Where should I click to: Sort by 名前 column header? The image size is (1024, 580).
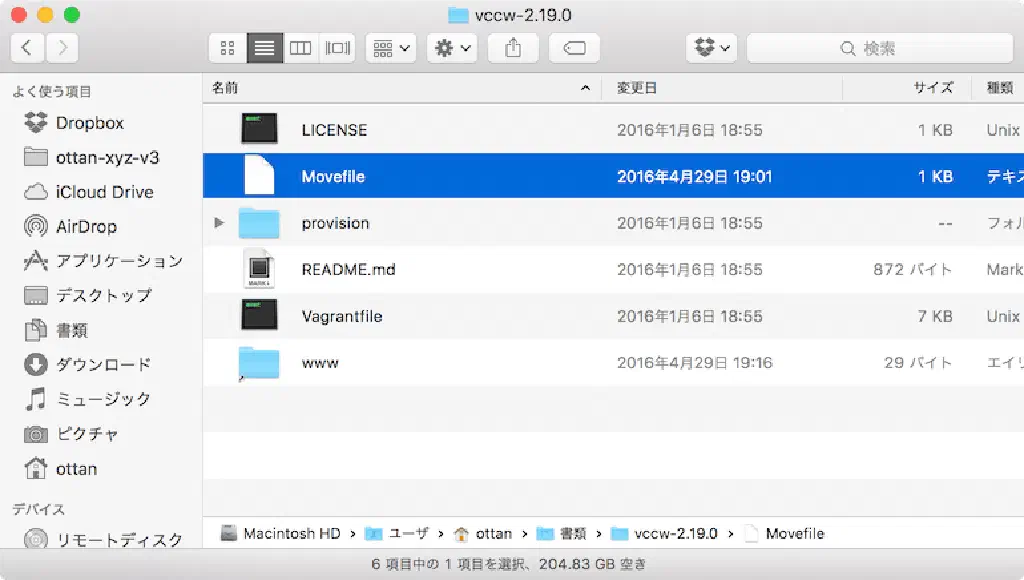tap(226, 88)
